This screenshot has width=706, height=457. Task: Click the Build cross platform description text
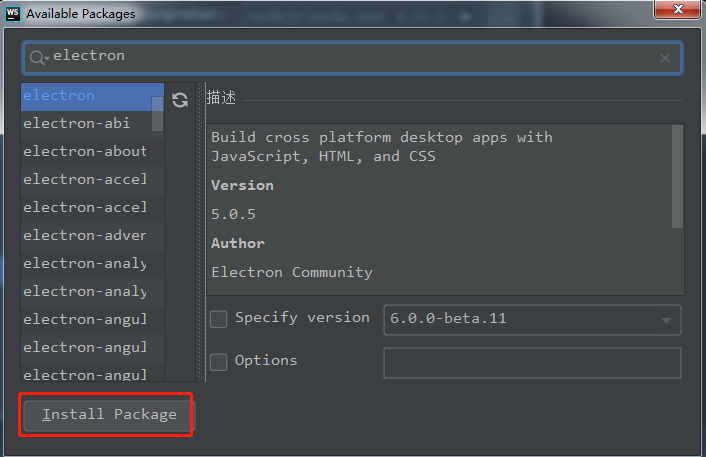tap(382, 147)
